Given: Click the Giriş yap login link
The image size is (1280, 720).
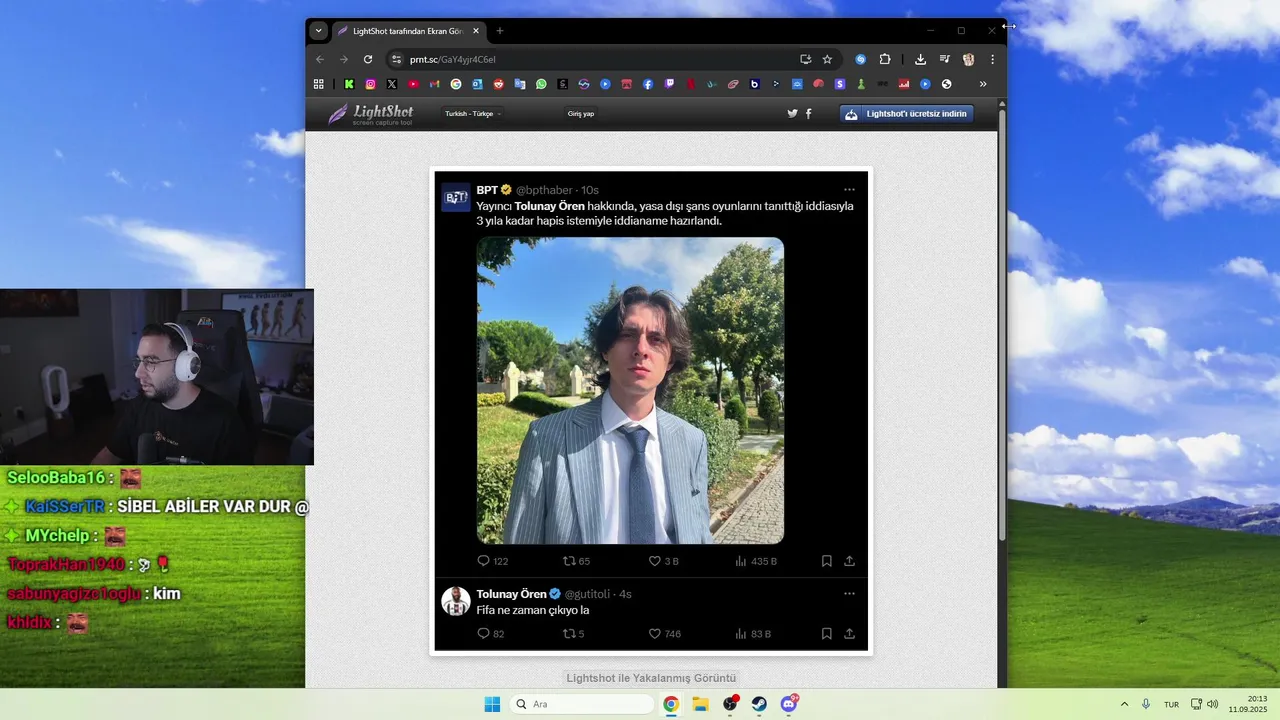Looking at the screenshot, I should click(x=581, y=114).
